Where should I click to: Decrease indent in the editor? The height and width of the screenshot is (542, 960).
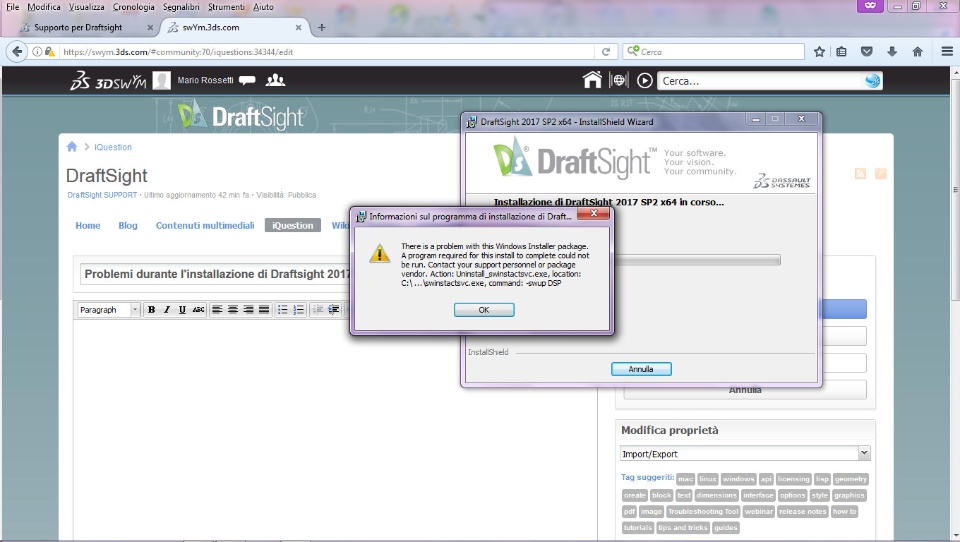(317, 310)
